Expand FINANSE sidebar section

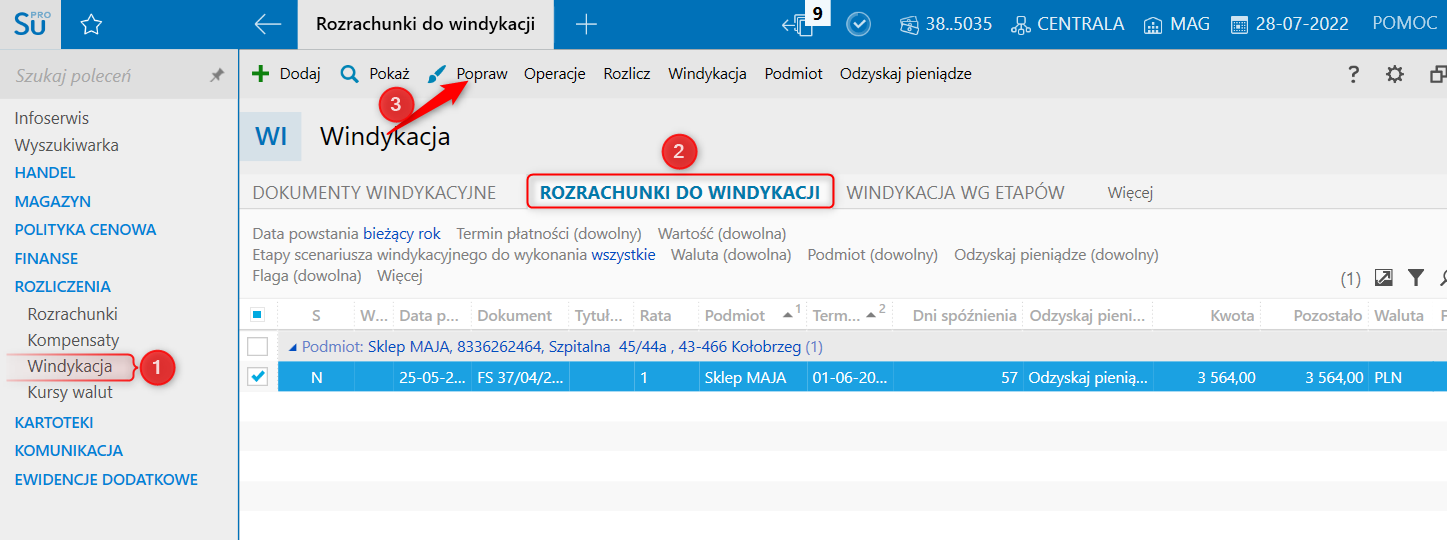click(46, 258)
